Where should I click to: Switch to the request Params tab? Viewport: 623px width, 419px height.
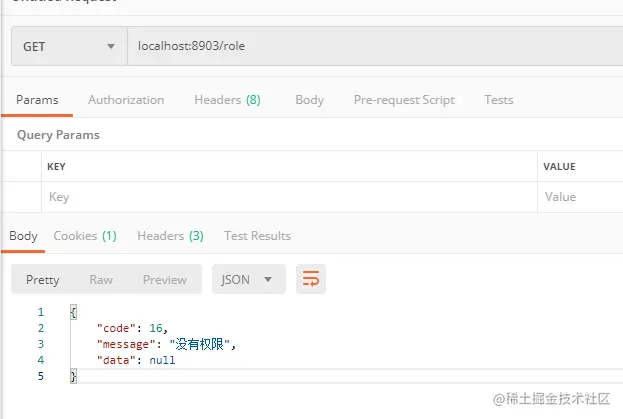click(37, 100)
